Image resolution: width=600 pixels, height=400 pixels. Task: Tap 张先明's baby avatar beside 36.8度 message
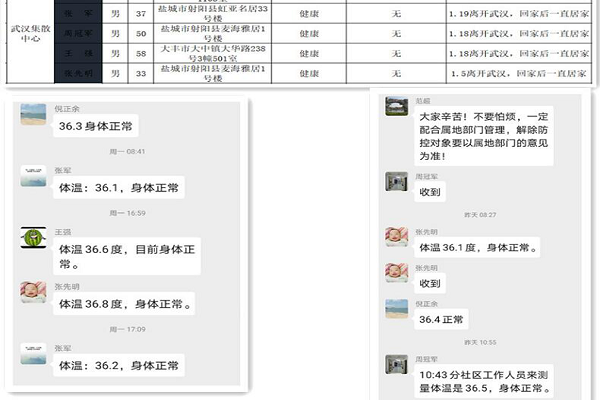(x=33, y=293)
